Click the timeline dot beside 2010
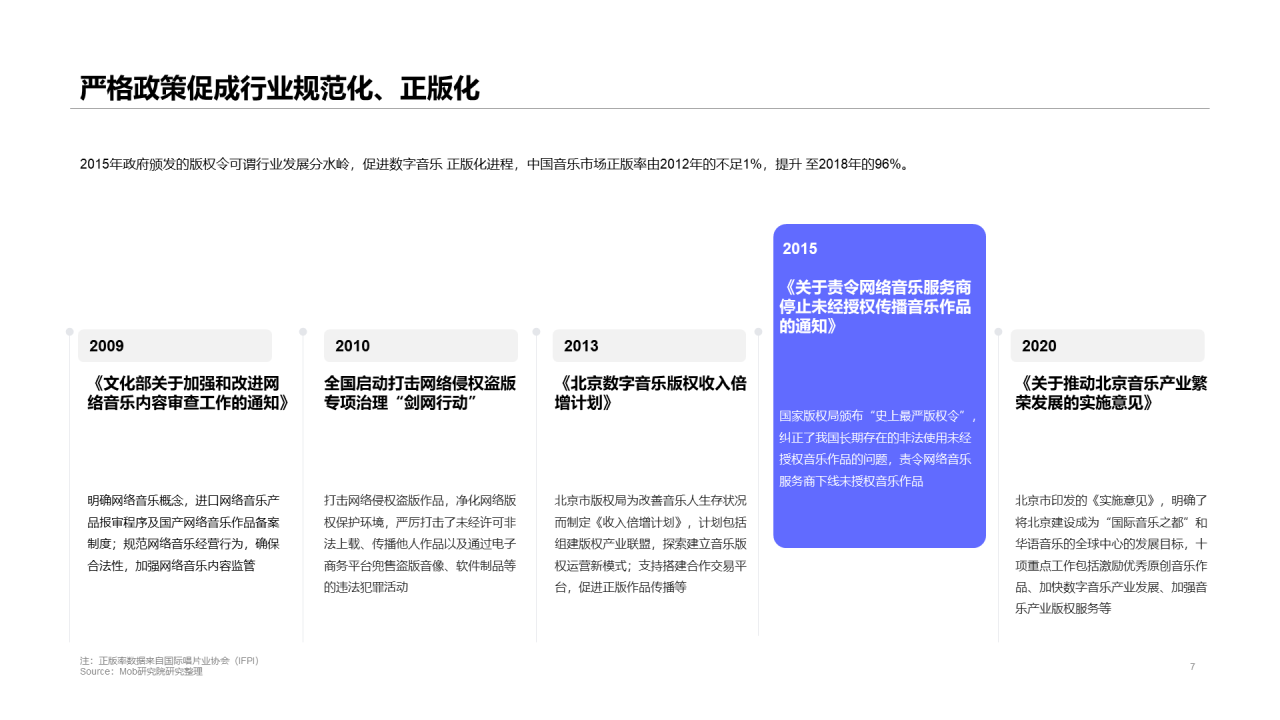This screenshot has width=1280, height=720. (303, 331)
